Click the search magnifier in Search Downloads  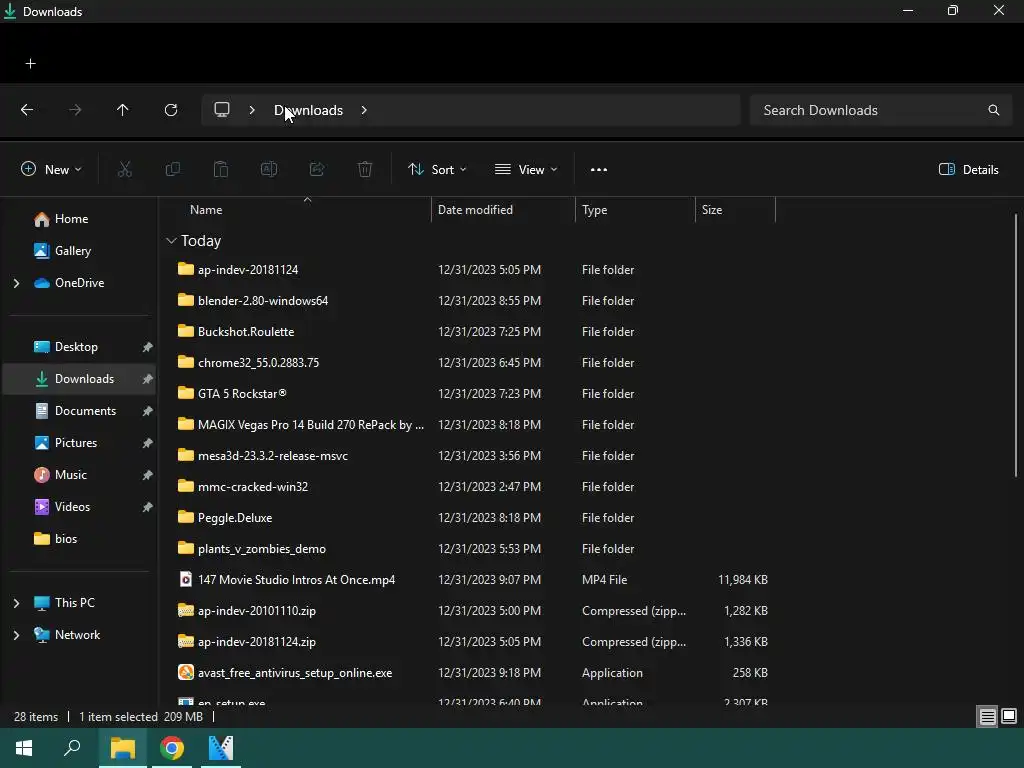tap(994, 110)
